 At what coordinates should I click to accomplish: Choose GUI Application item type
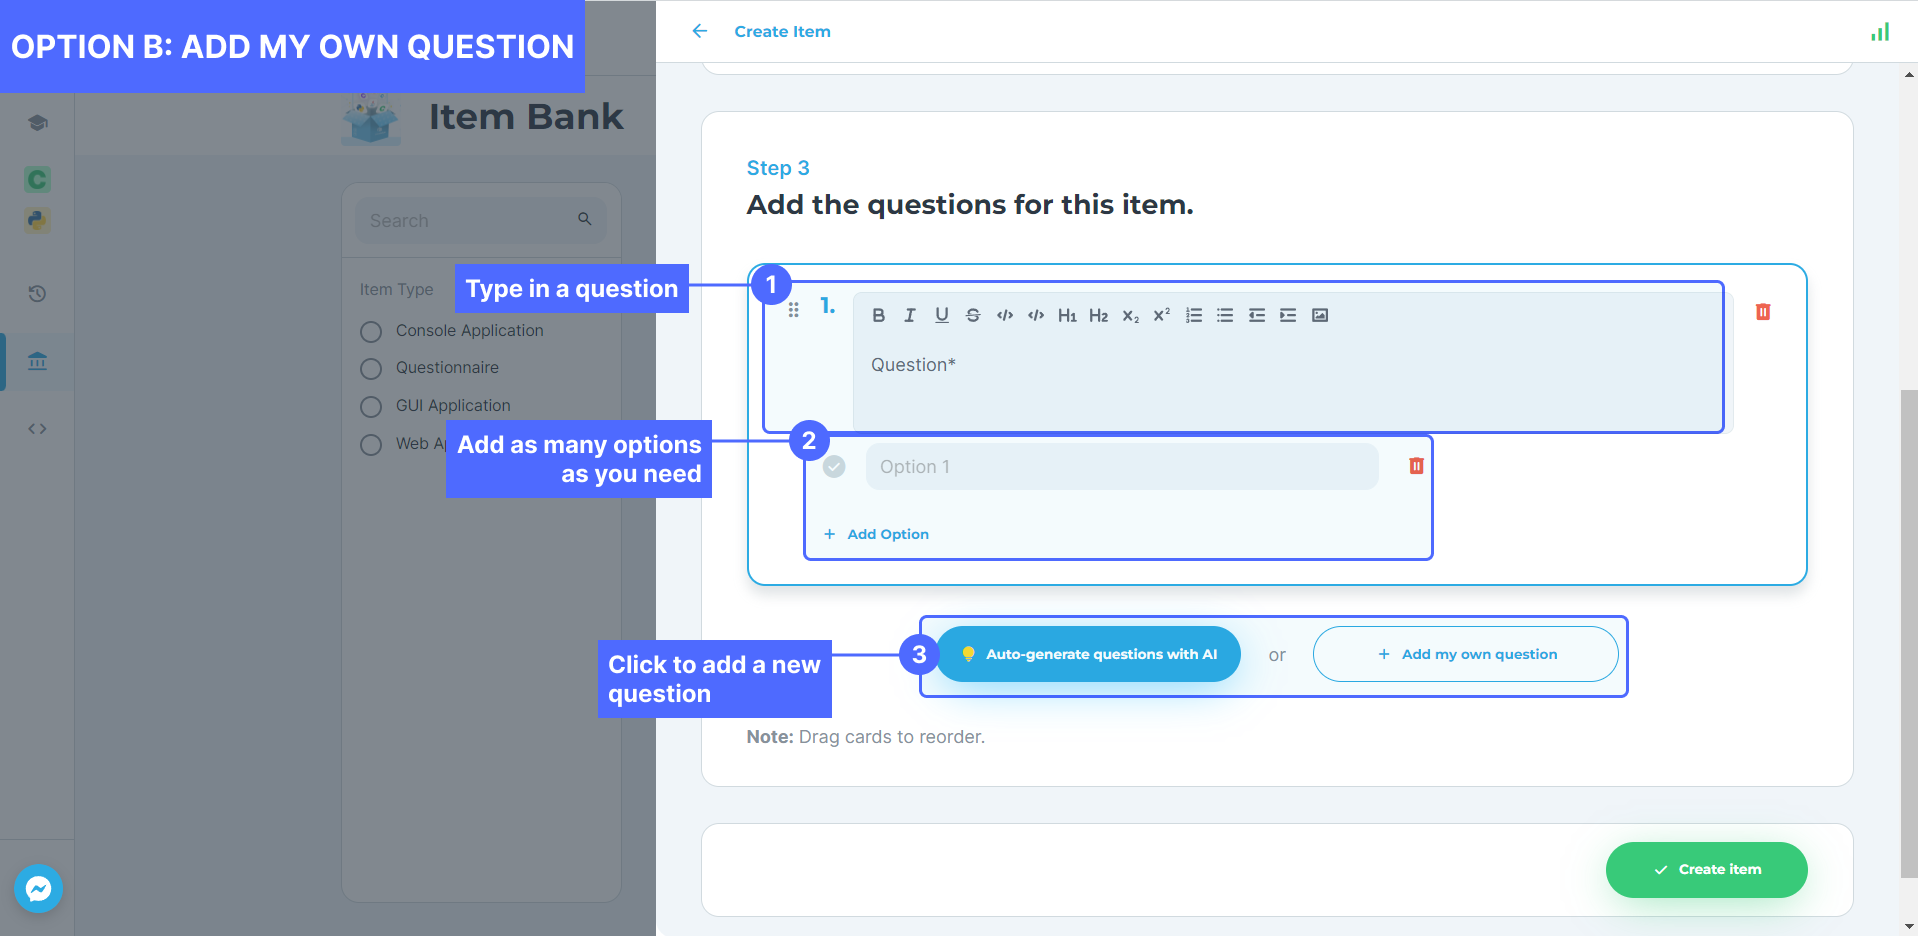[x=371, y=406]
